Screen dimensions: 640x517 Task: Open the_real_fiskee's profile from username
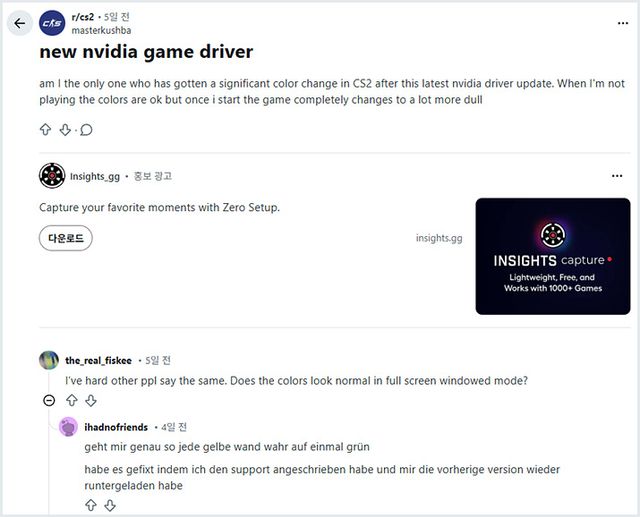(98, 360)
